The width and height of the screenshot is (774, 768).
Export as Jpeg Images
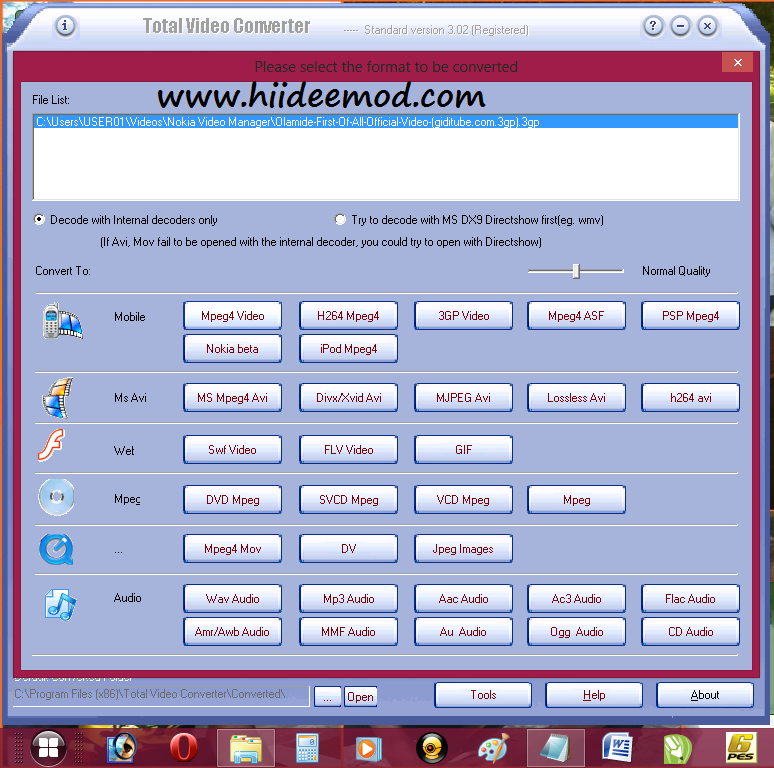pos(464,549)
